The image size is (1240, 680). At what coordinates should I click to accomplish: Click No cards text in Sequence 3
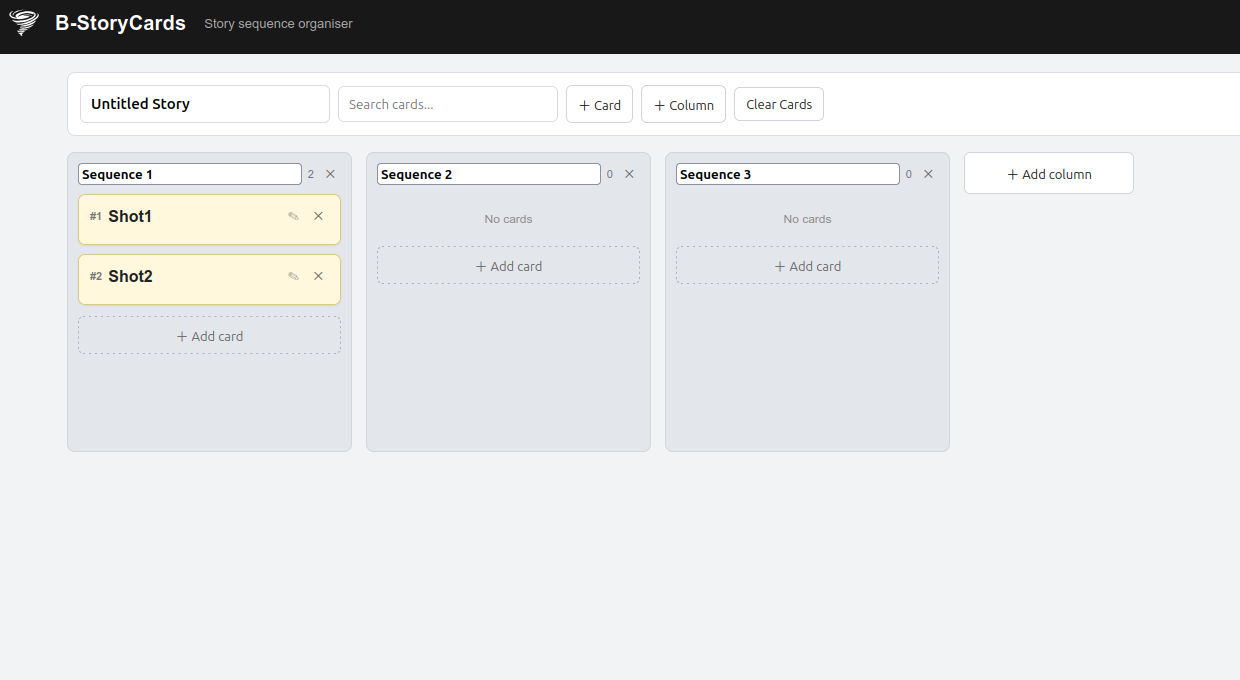point(807,219)
